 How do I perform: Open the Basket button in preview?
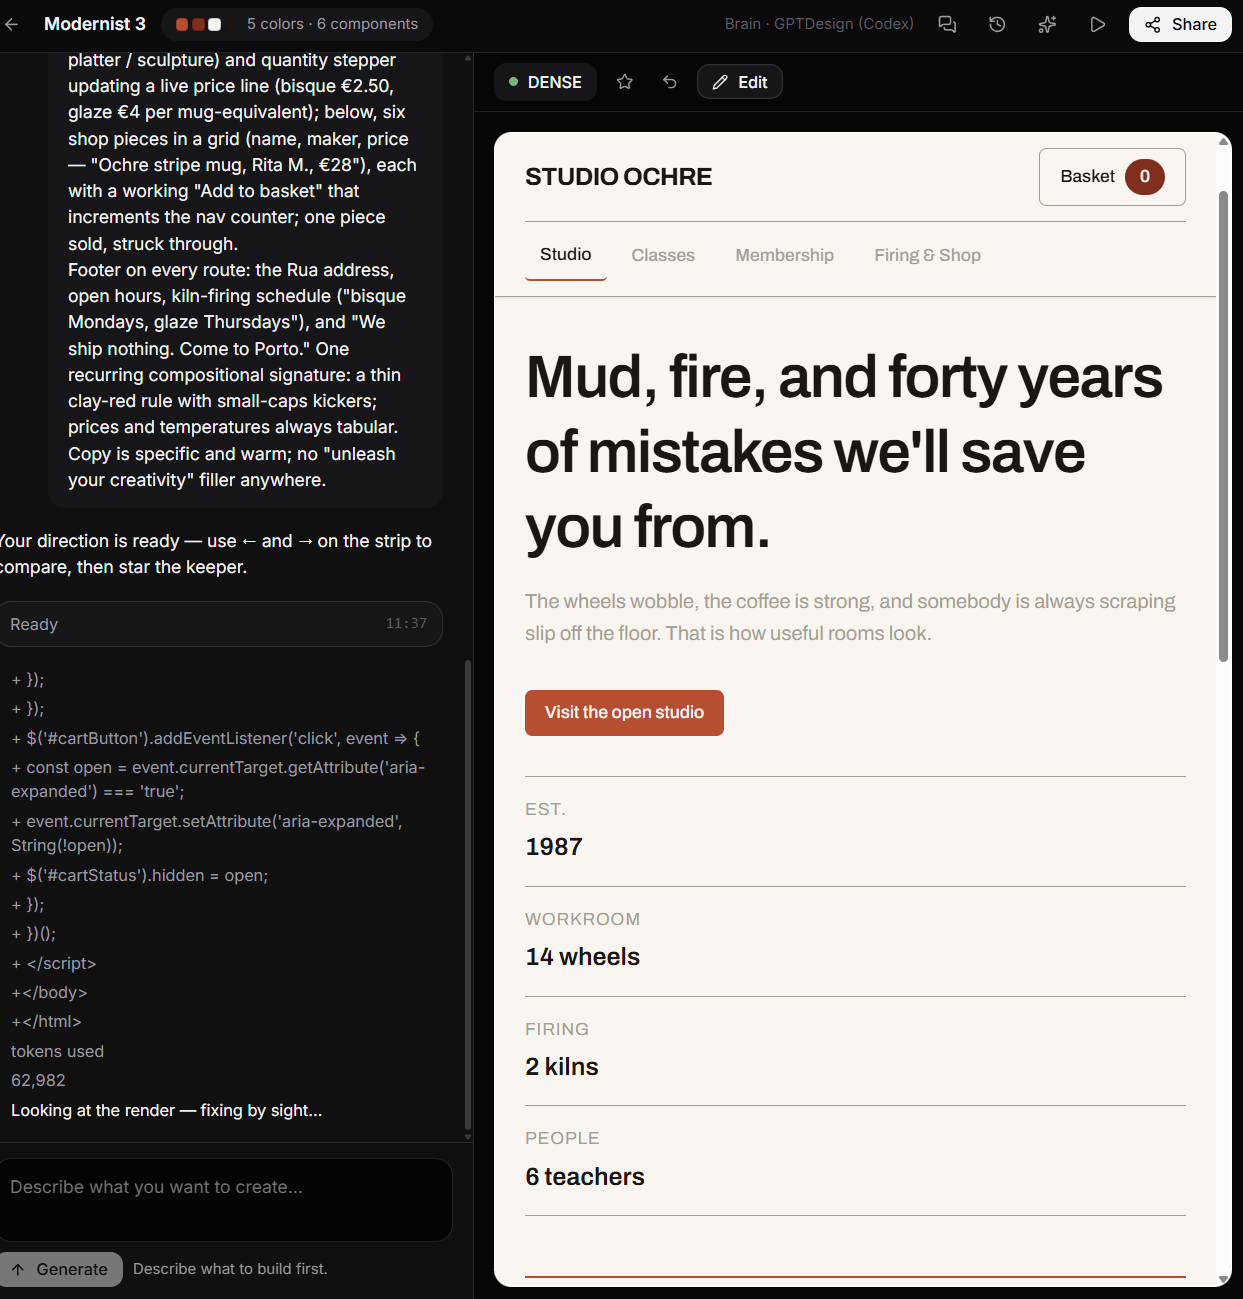click(1112, 177)
